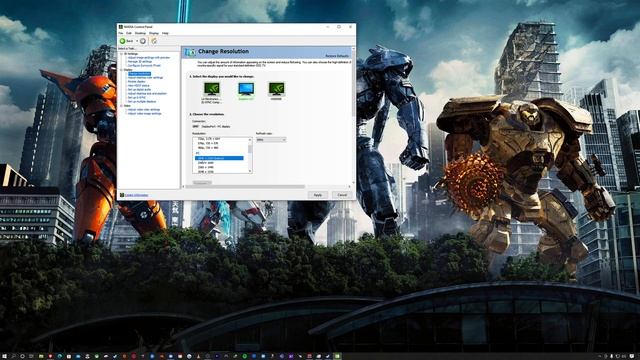This screenshot has width=640, height=360.
Task: Open Set up digital audio page
Action: pyautogui.click(x=139, y=89)
